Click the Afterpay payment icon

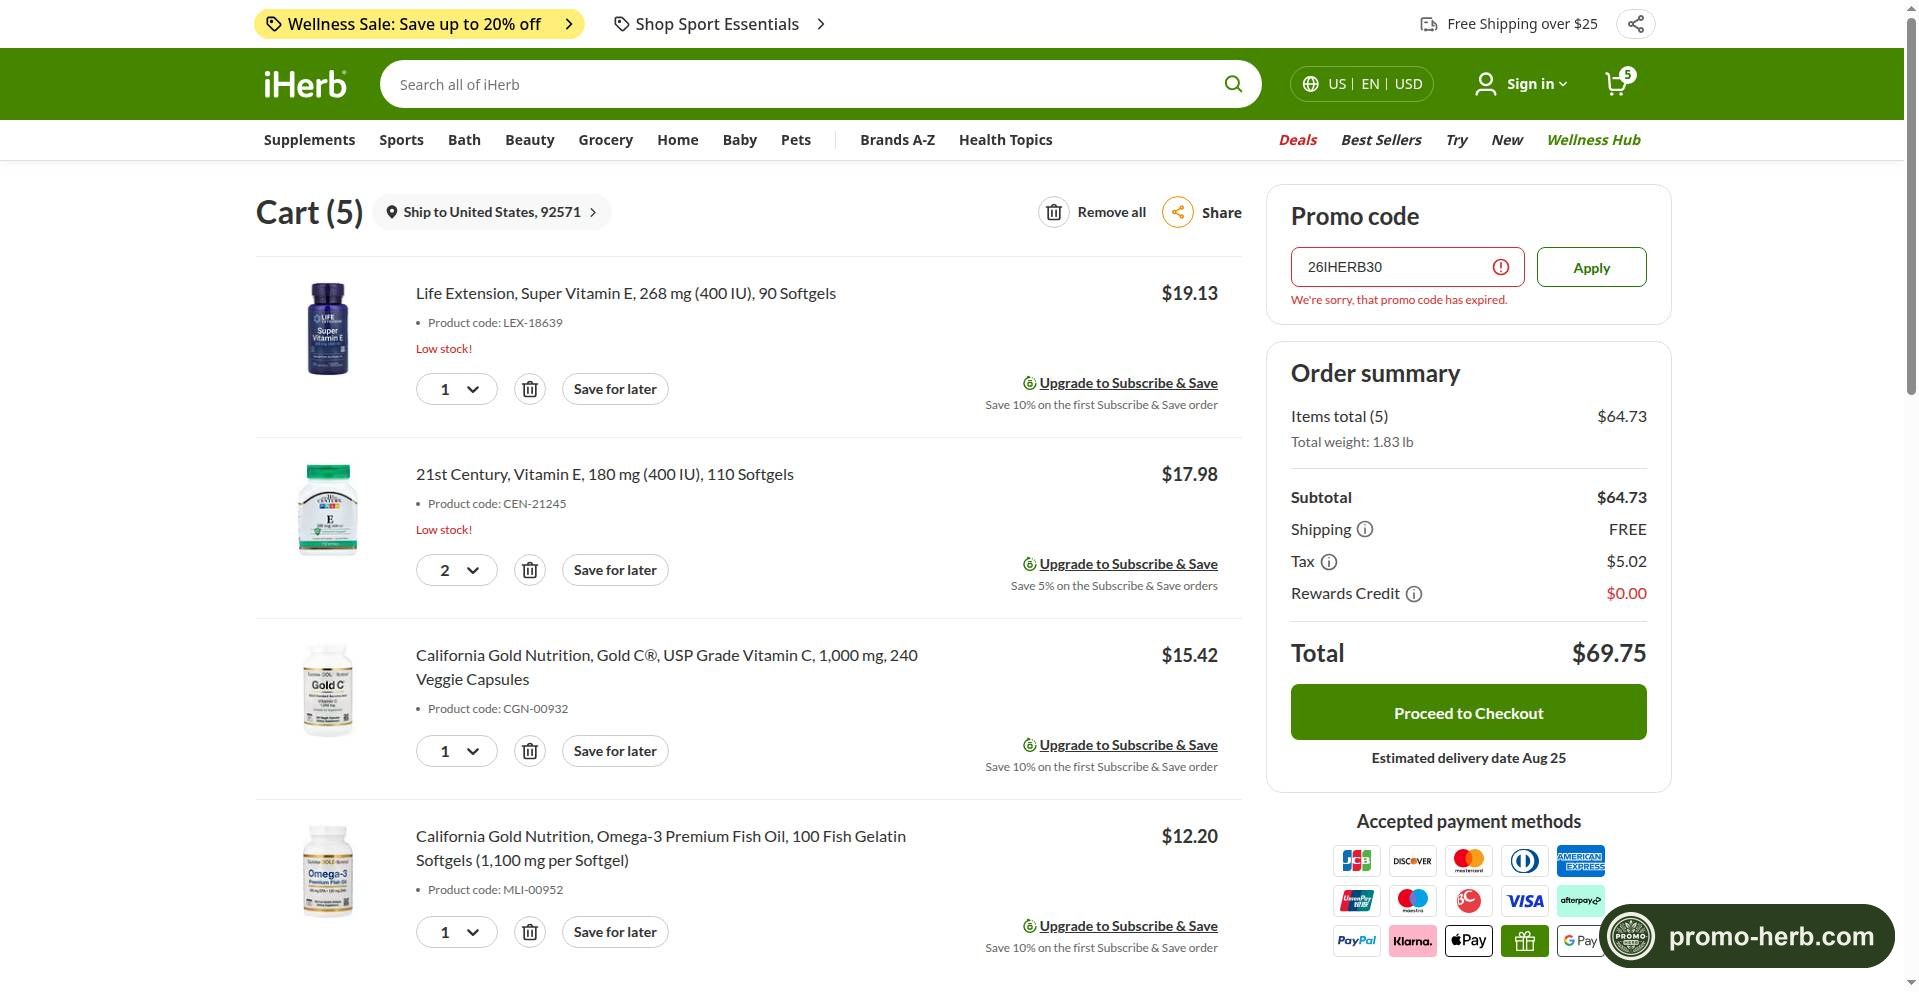(1581, 901)
